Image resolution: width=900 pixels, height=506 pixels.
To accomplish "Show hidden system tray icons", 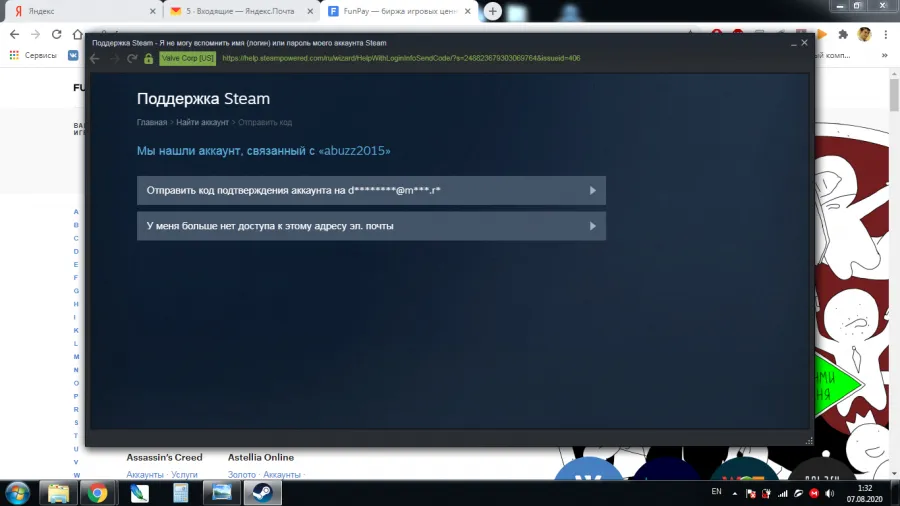I will 735,493.
